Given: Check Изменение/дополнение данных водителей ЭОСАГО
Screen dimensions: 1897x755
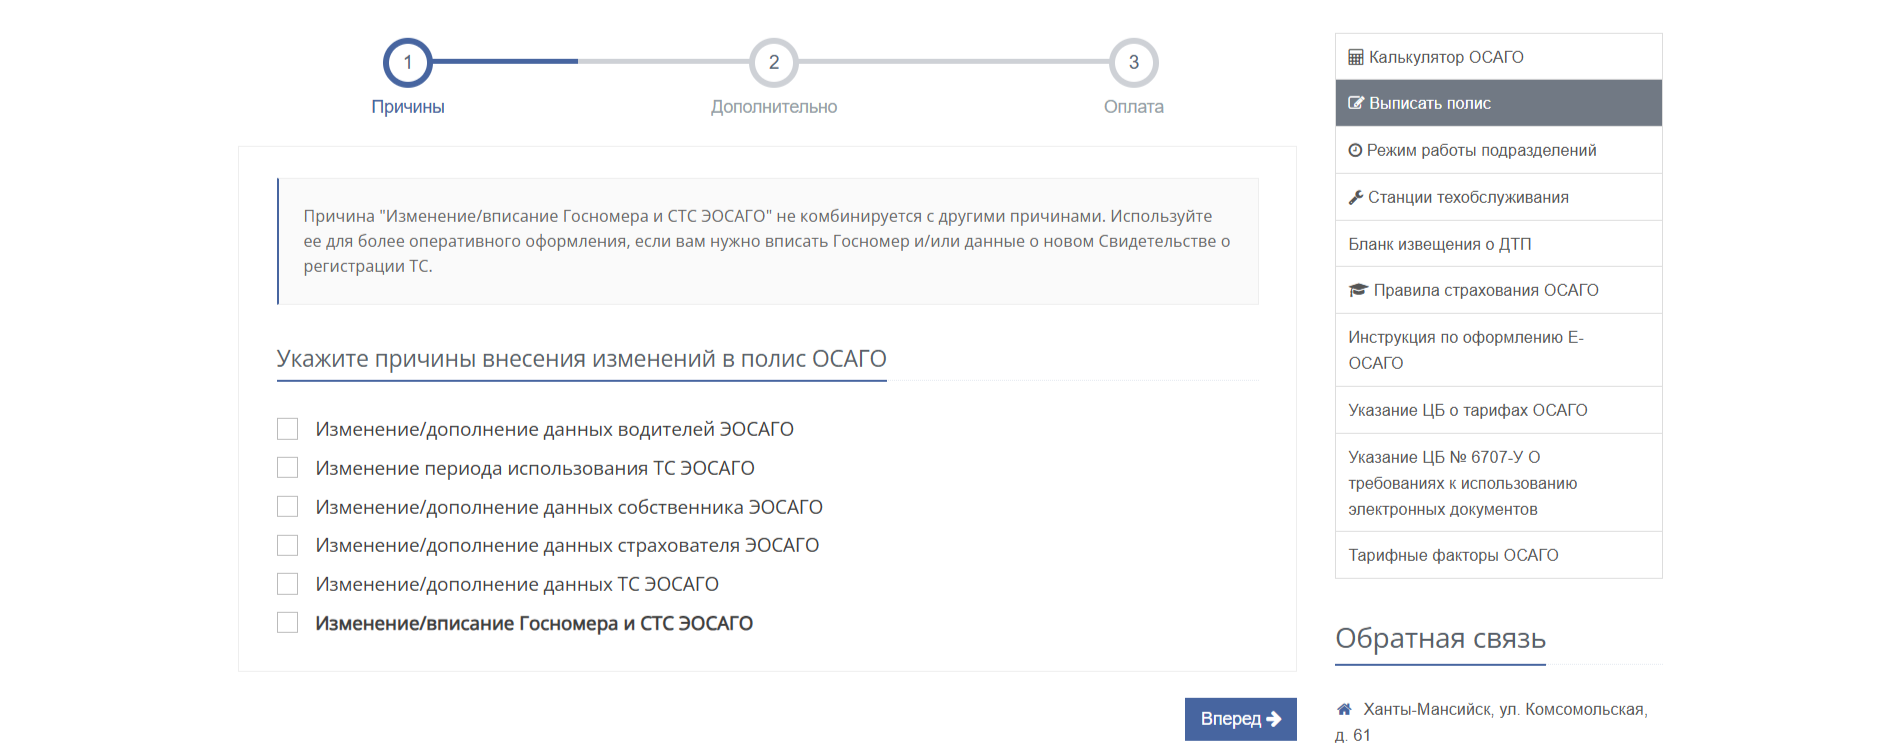Looking at the screenshot, I should (287, 429).
